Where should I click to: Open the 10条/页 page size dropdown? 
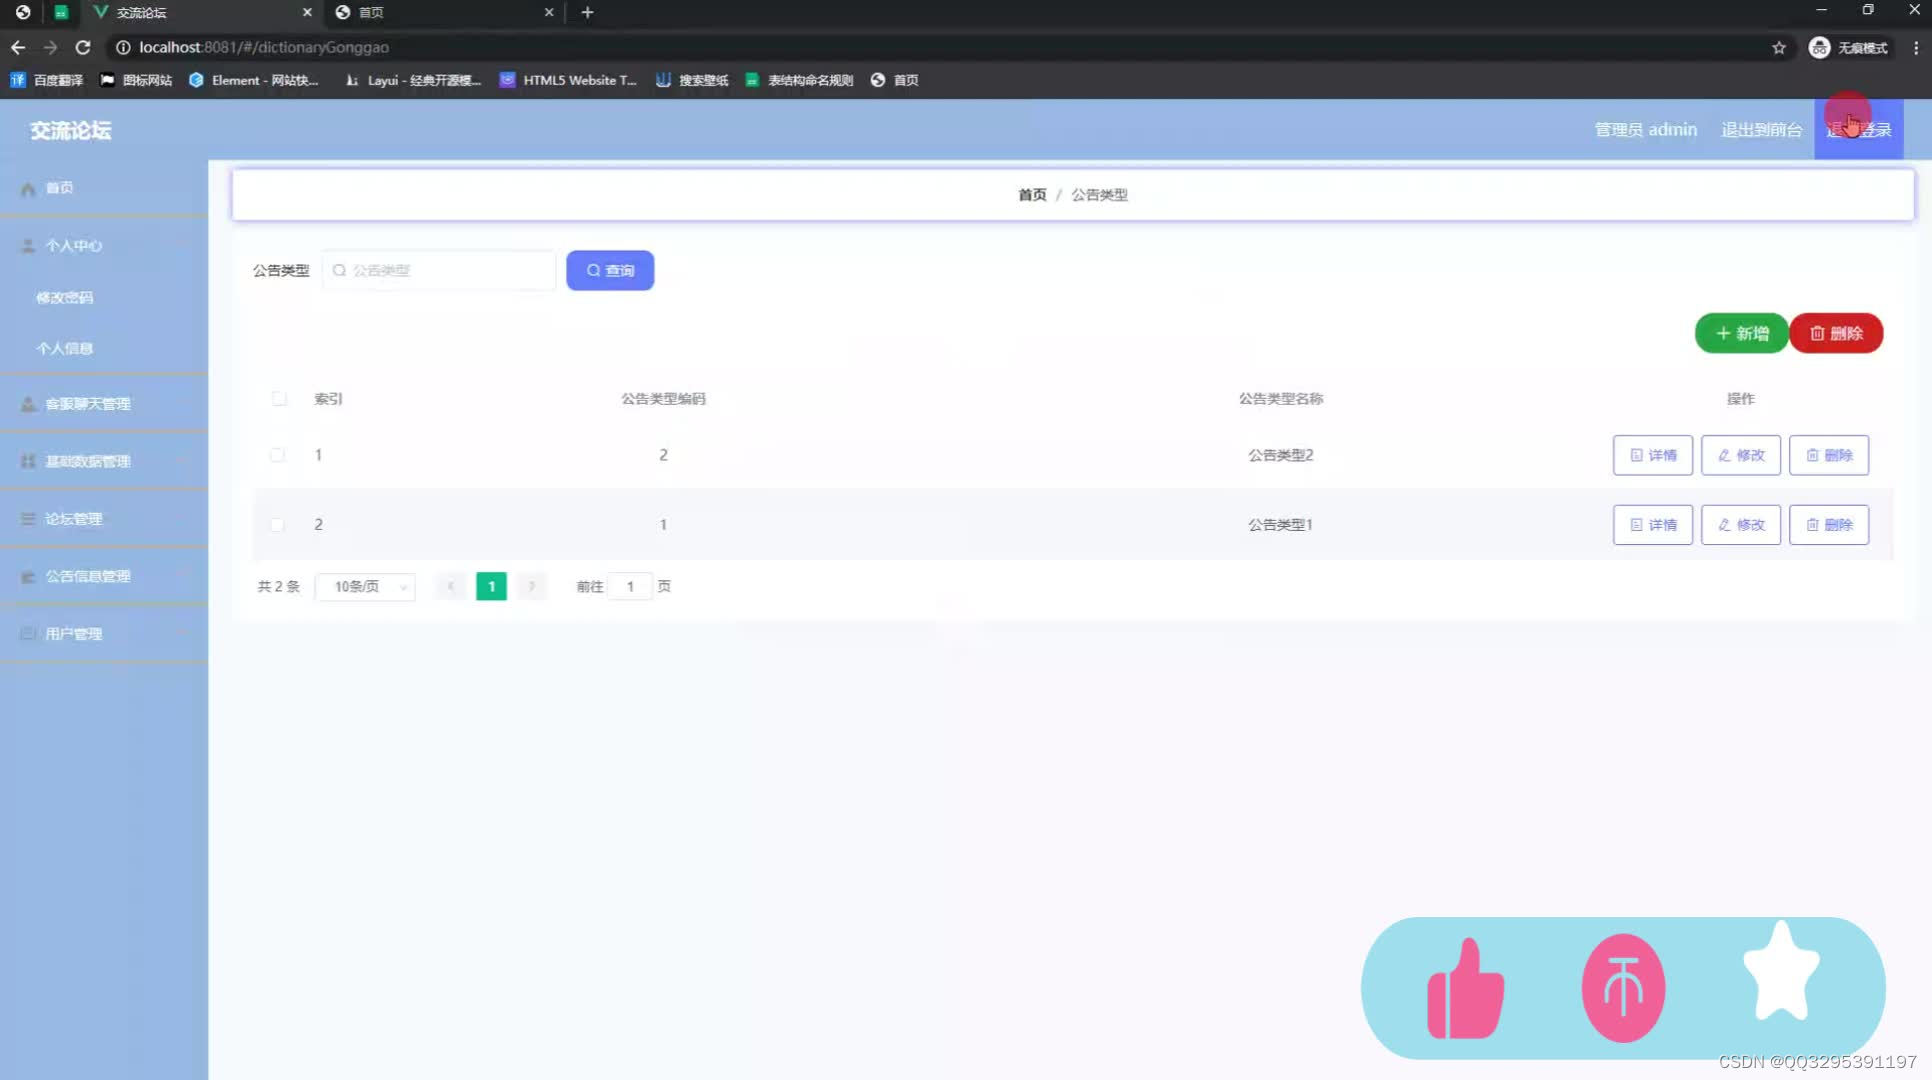click(x=366, y=587)
